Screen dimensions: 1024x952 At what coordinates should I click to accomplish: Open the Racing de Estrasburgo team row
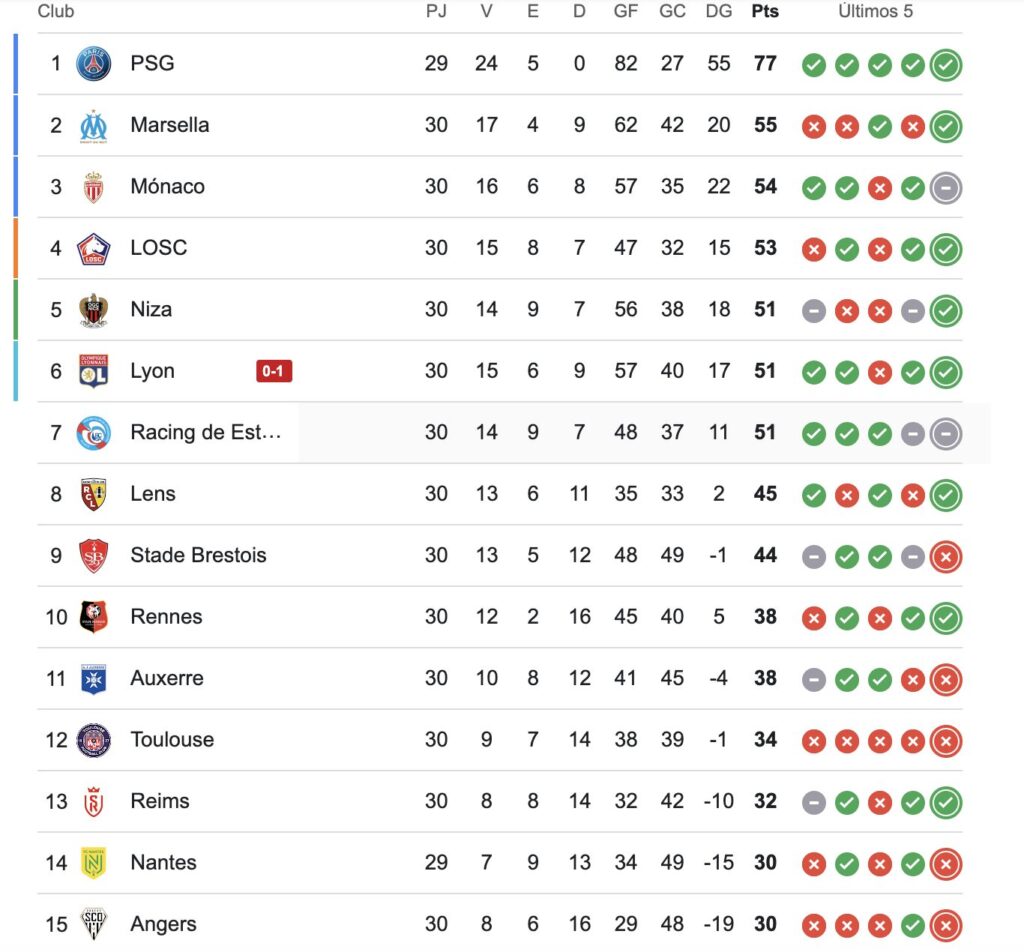[500, 433]
